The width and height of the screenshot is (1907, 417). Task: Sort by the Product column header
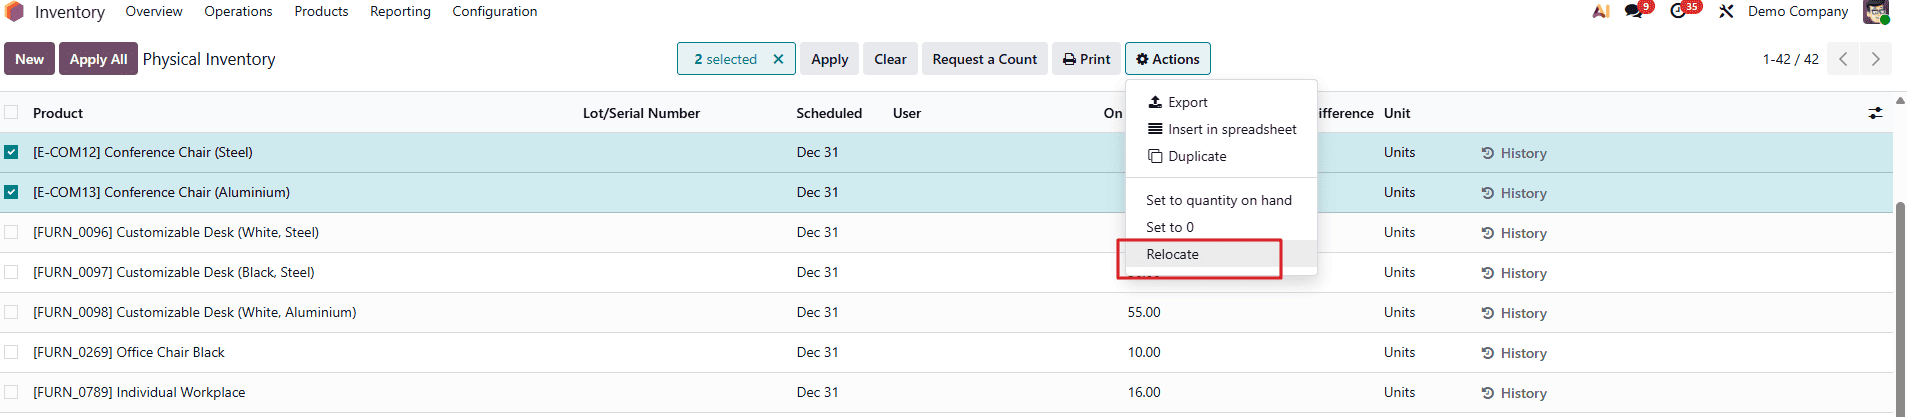[x=58, y=113]
